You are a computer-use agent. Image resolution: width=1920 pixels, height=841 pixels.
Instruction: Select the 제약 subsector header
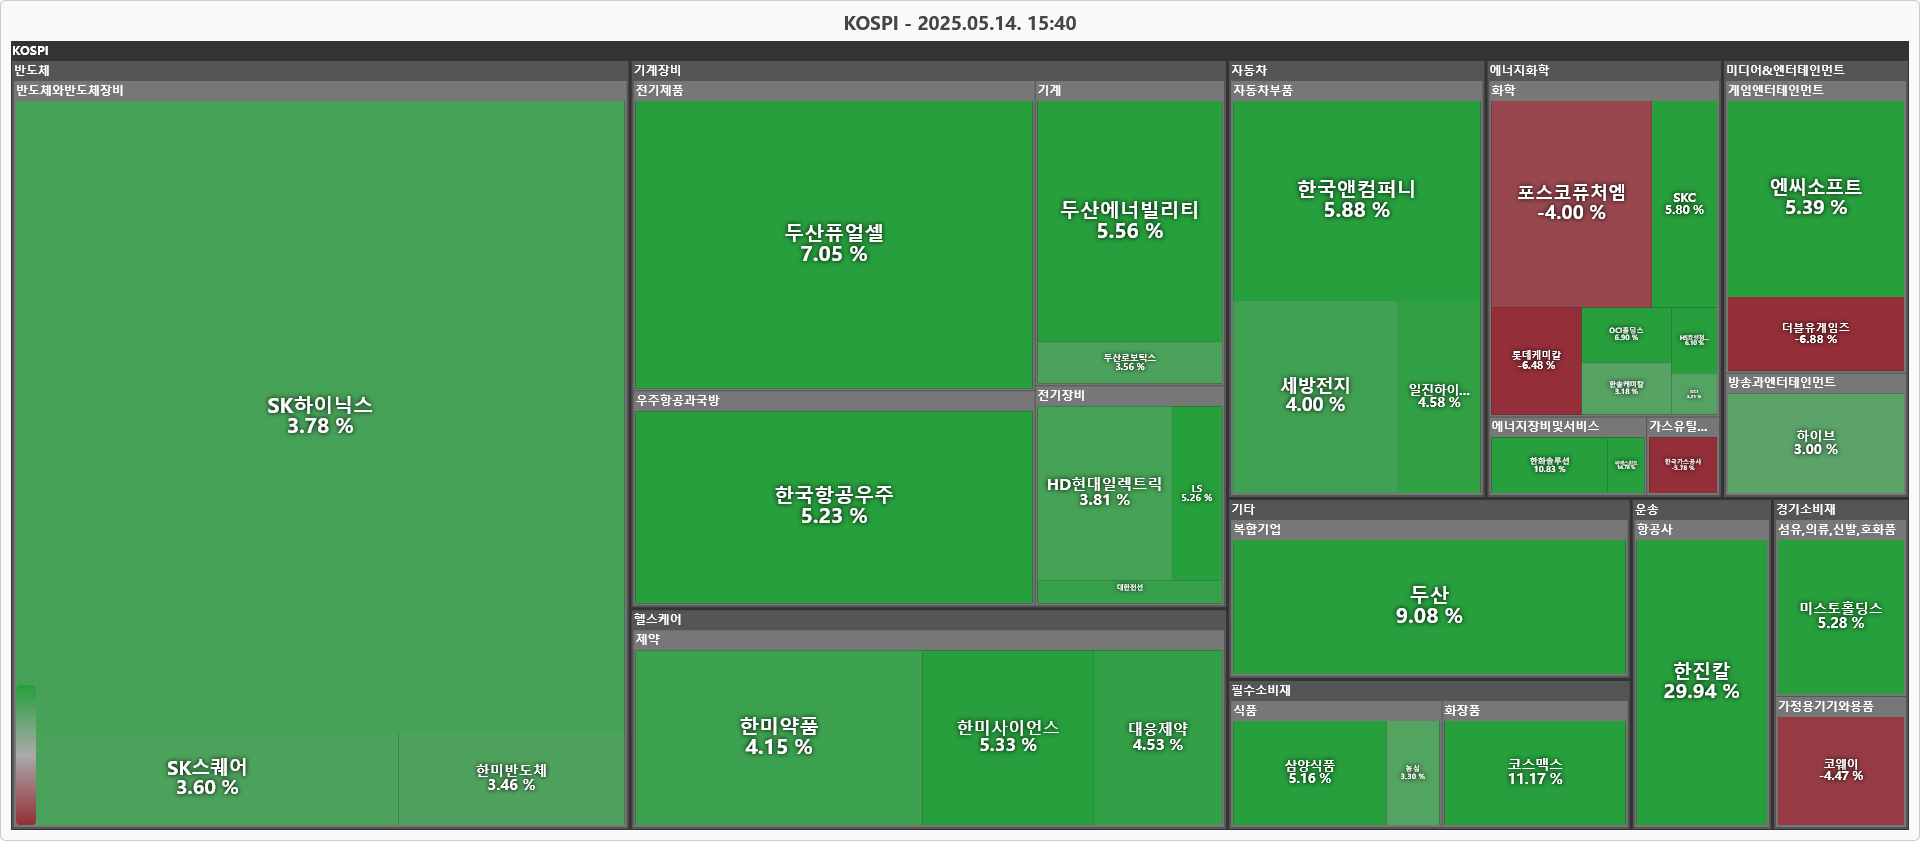coord(929,639)
